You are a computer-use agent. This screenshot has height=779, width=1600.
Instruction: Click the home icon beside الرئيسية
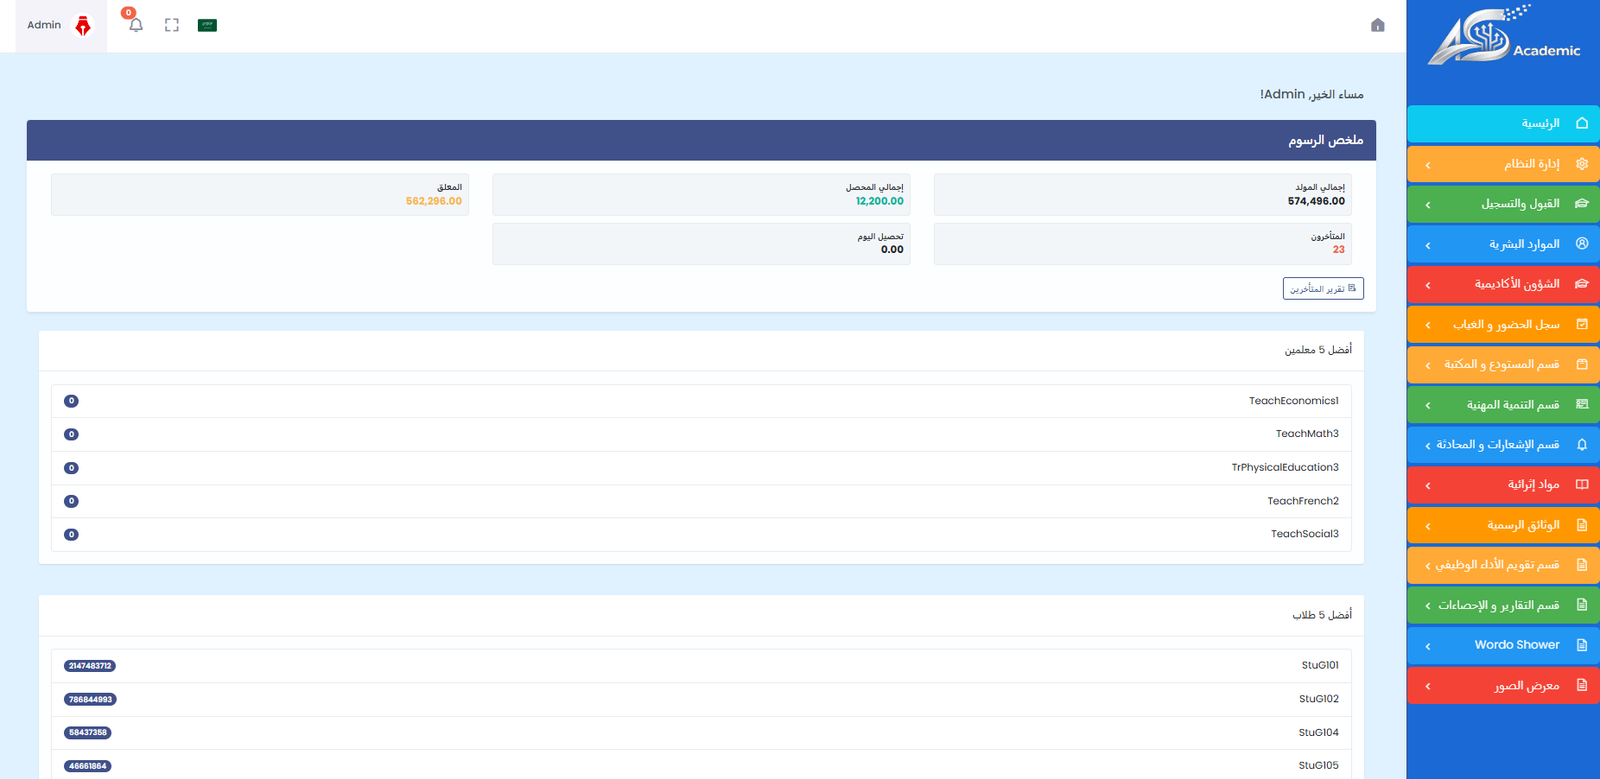pyautogui.click(x=1582, y=123)
